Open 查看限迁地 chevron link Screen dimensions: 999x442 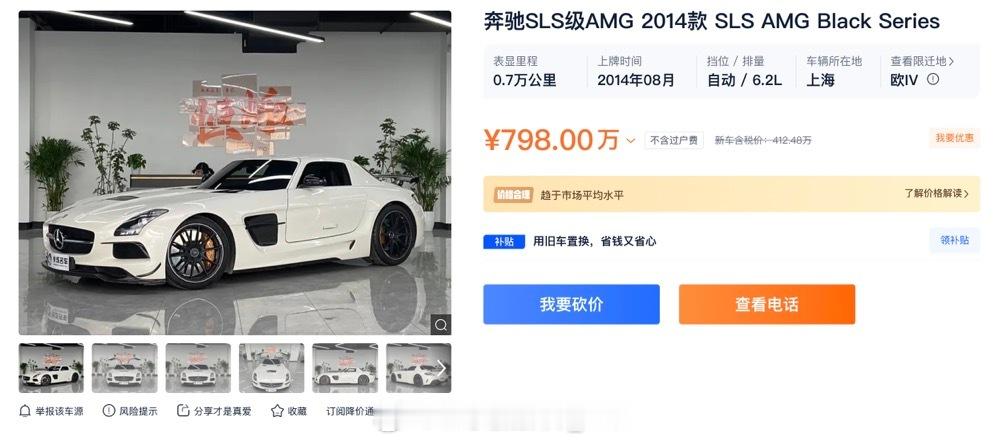(923, 61)
